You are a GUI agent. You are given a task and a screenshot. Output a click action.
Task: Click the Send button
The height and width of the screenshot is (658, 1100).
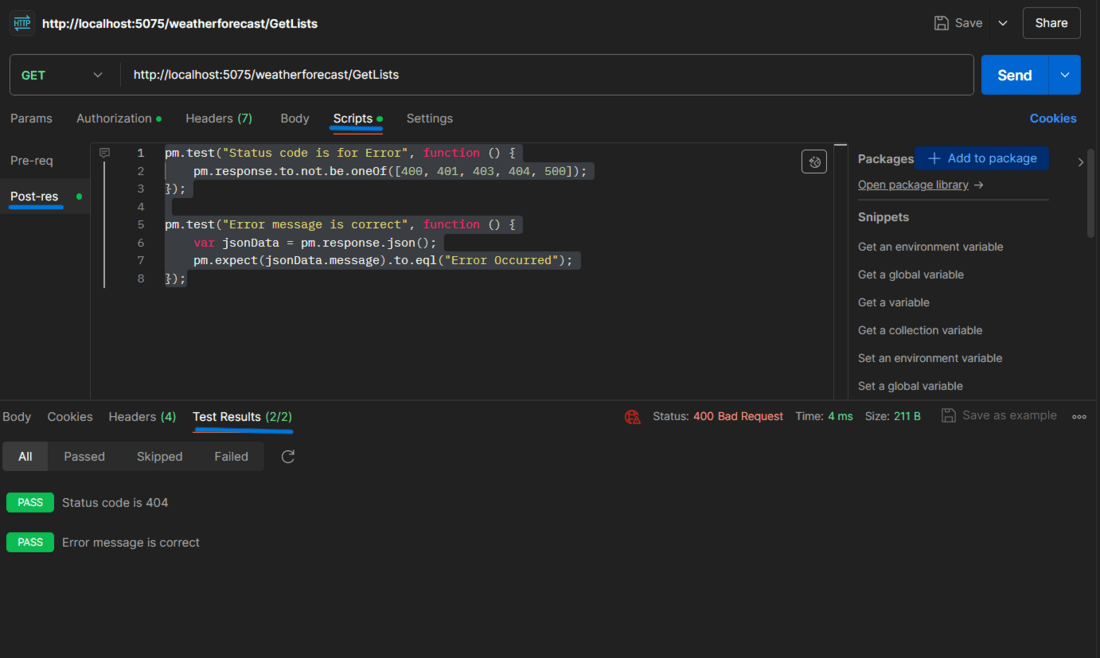[x=1014, y=75]
